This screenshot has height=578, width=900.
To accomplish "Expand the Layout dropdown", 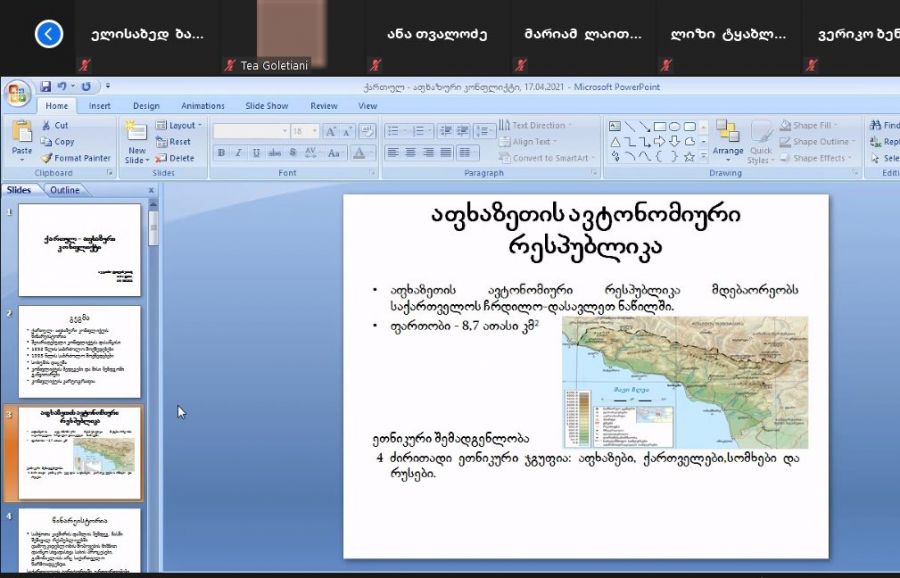I will [x=180, y=126].
